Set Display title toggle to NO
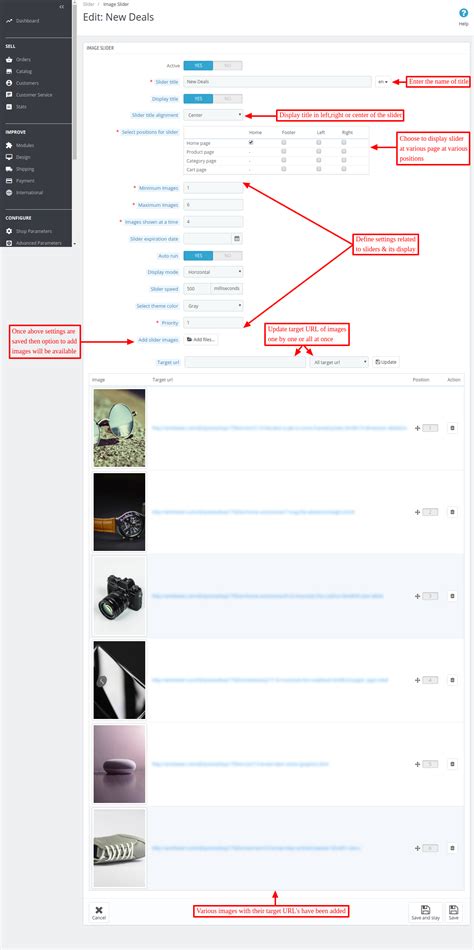The width and height of the screenshot is (474, 950). pos(228,98)
